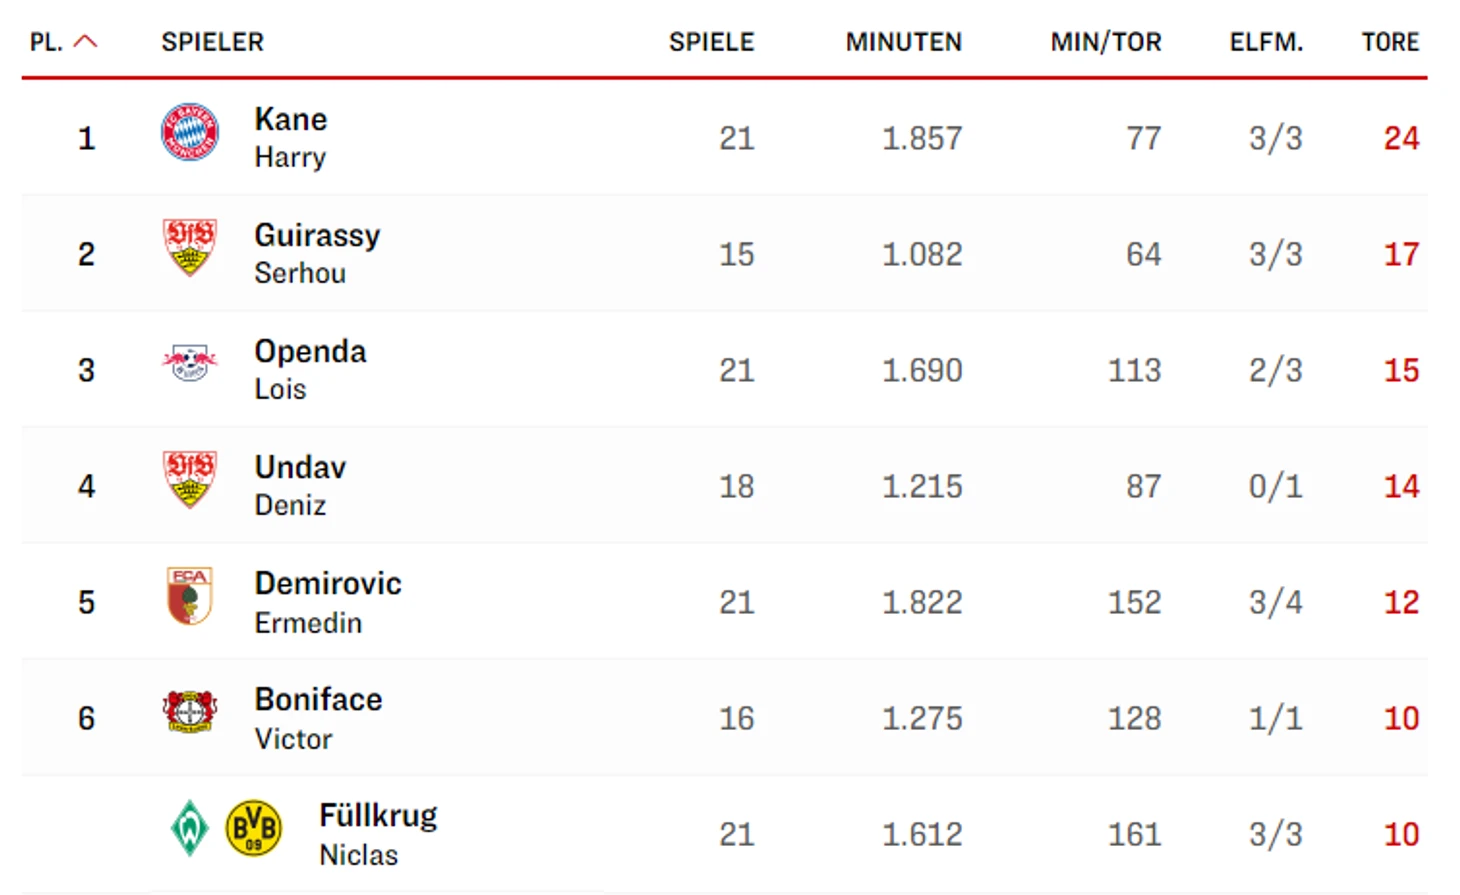Image resolution: width=1460 pixels, height=895 pixels.
Task: Open Harry Kane player link
Action: click(291, 137)
